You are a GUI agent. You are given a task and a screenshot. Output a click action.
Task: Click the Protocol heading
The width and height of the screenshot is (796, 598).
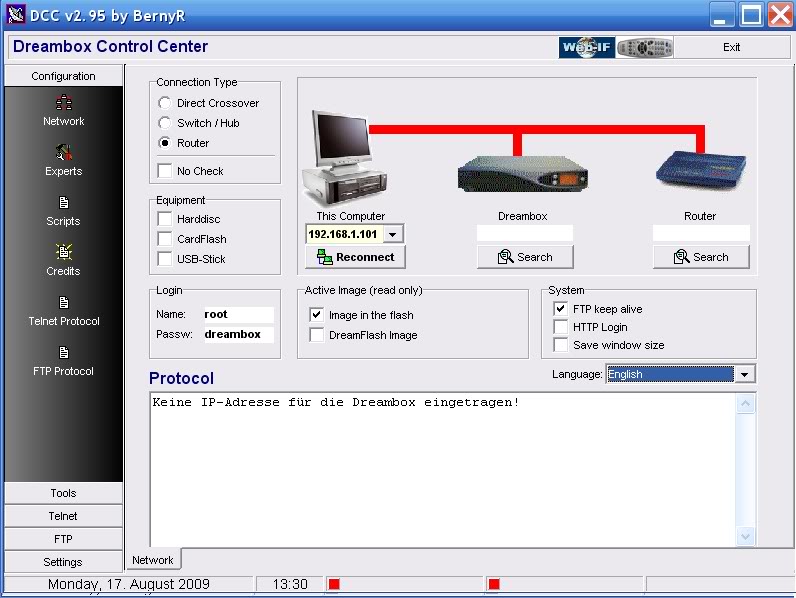click(x=181, y=378)
